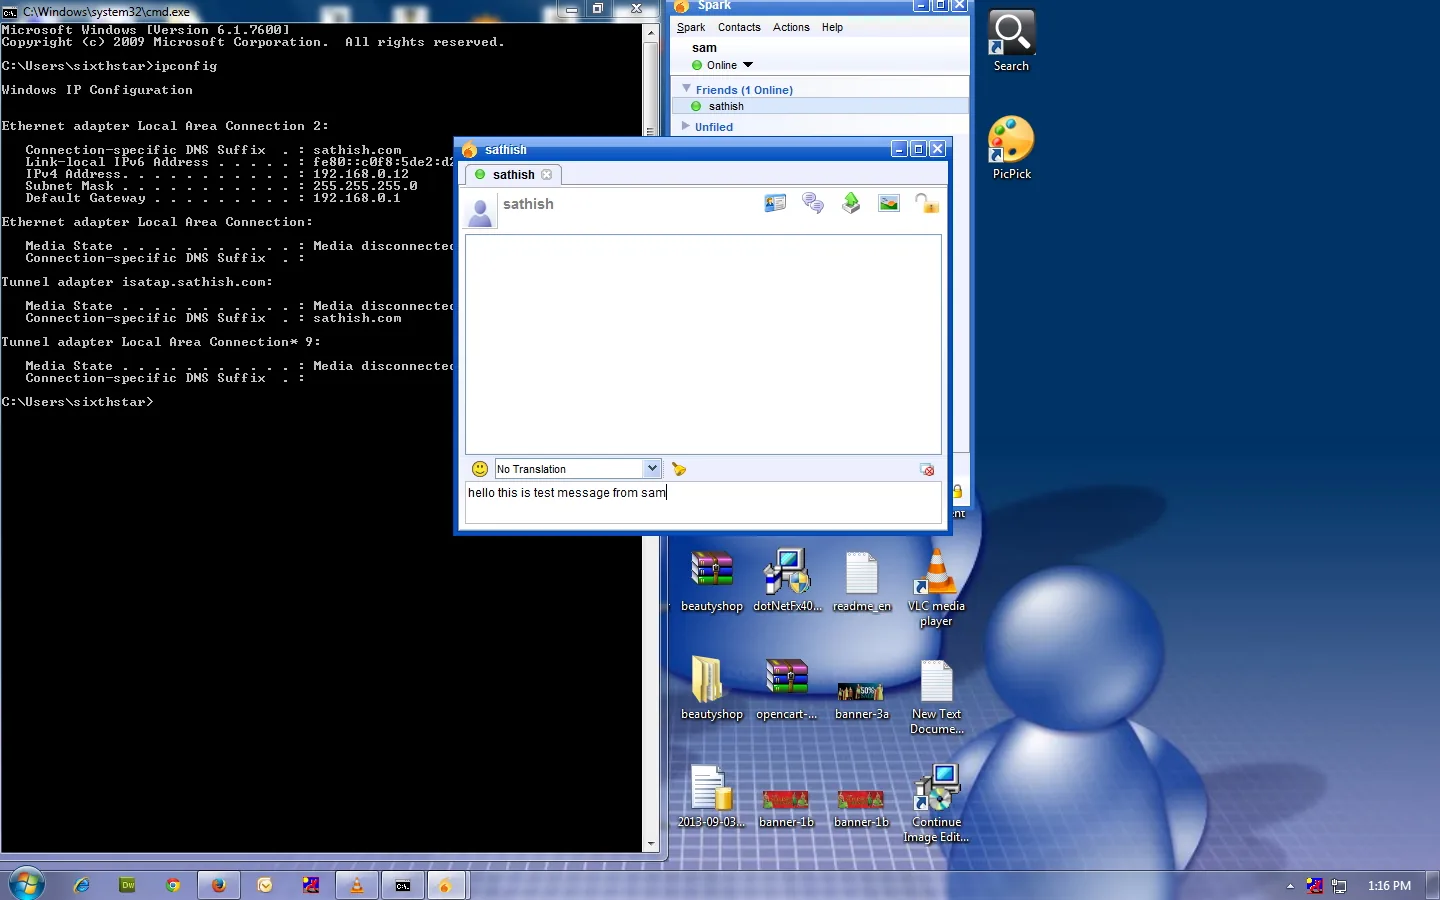Click the user name sam in Spark

(x=704, y=47)
